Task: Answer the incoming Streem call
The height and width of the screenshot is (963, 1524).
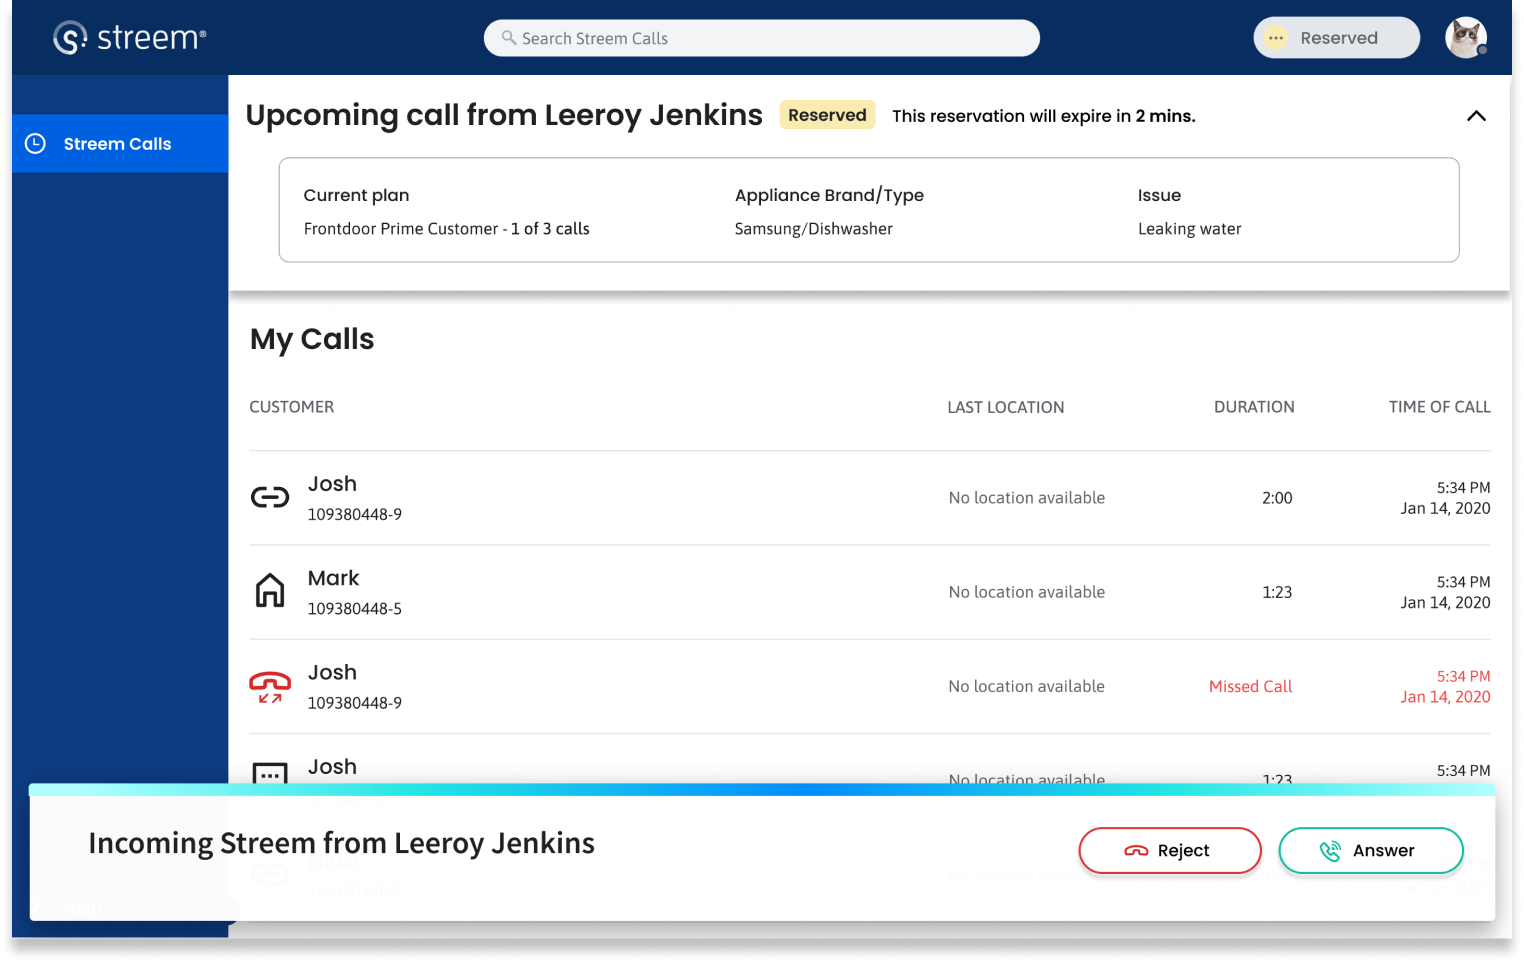Action: (x=1371, y=851)
